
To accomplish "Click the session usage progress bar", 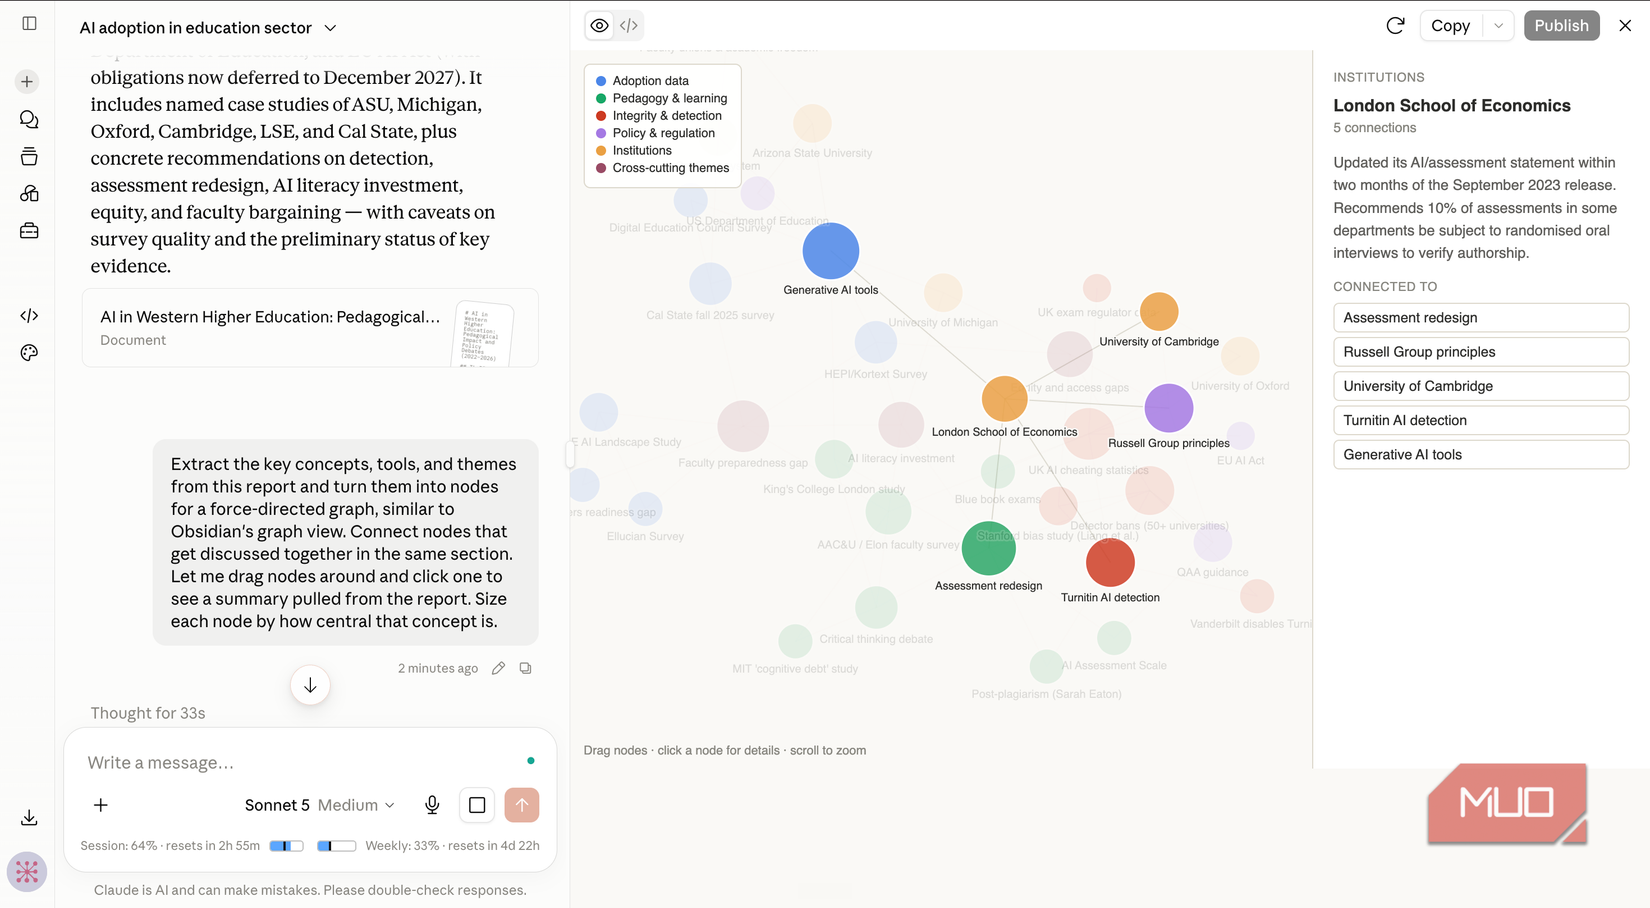I will point(287,846).
